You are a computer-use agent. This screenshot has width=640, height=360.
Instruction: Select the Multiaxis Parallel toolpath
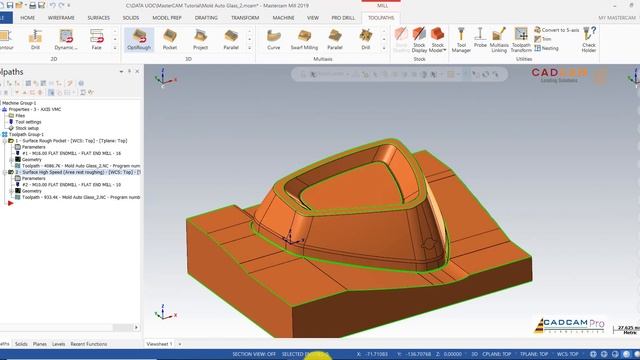click(335, 40)
